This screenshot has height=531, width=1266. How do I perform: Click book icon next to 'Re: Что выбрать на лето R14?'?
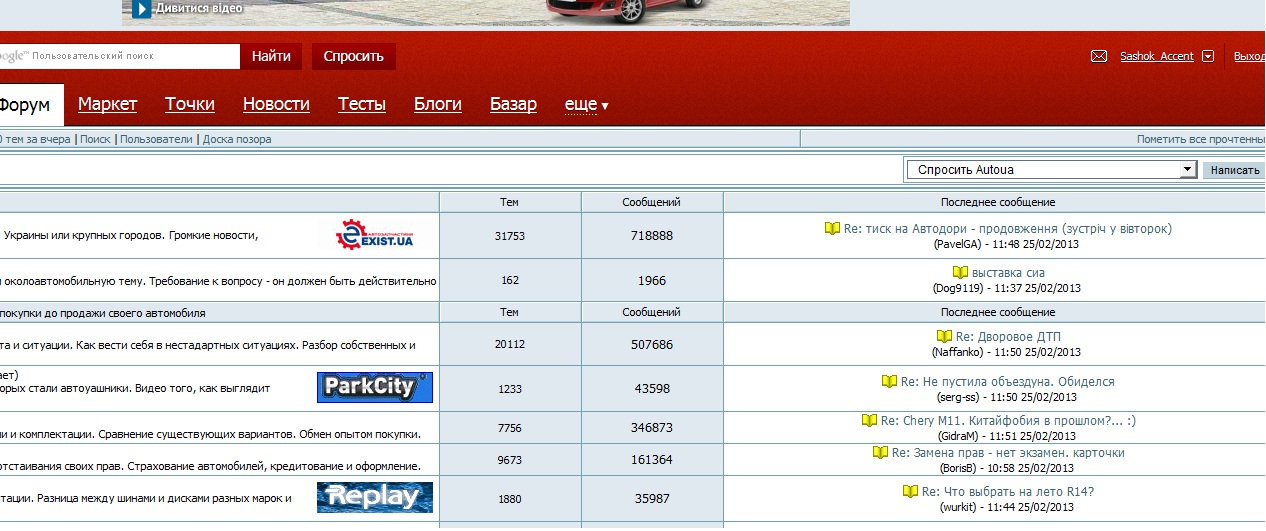[x=910, y=492]
